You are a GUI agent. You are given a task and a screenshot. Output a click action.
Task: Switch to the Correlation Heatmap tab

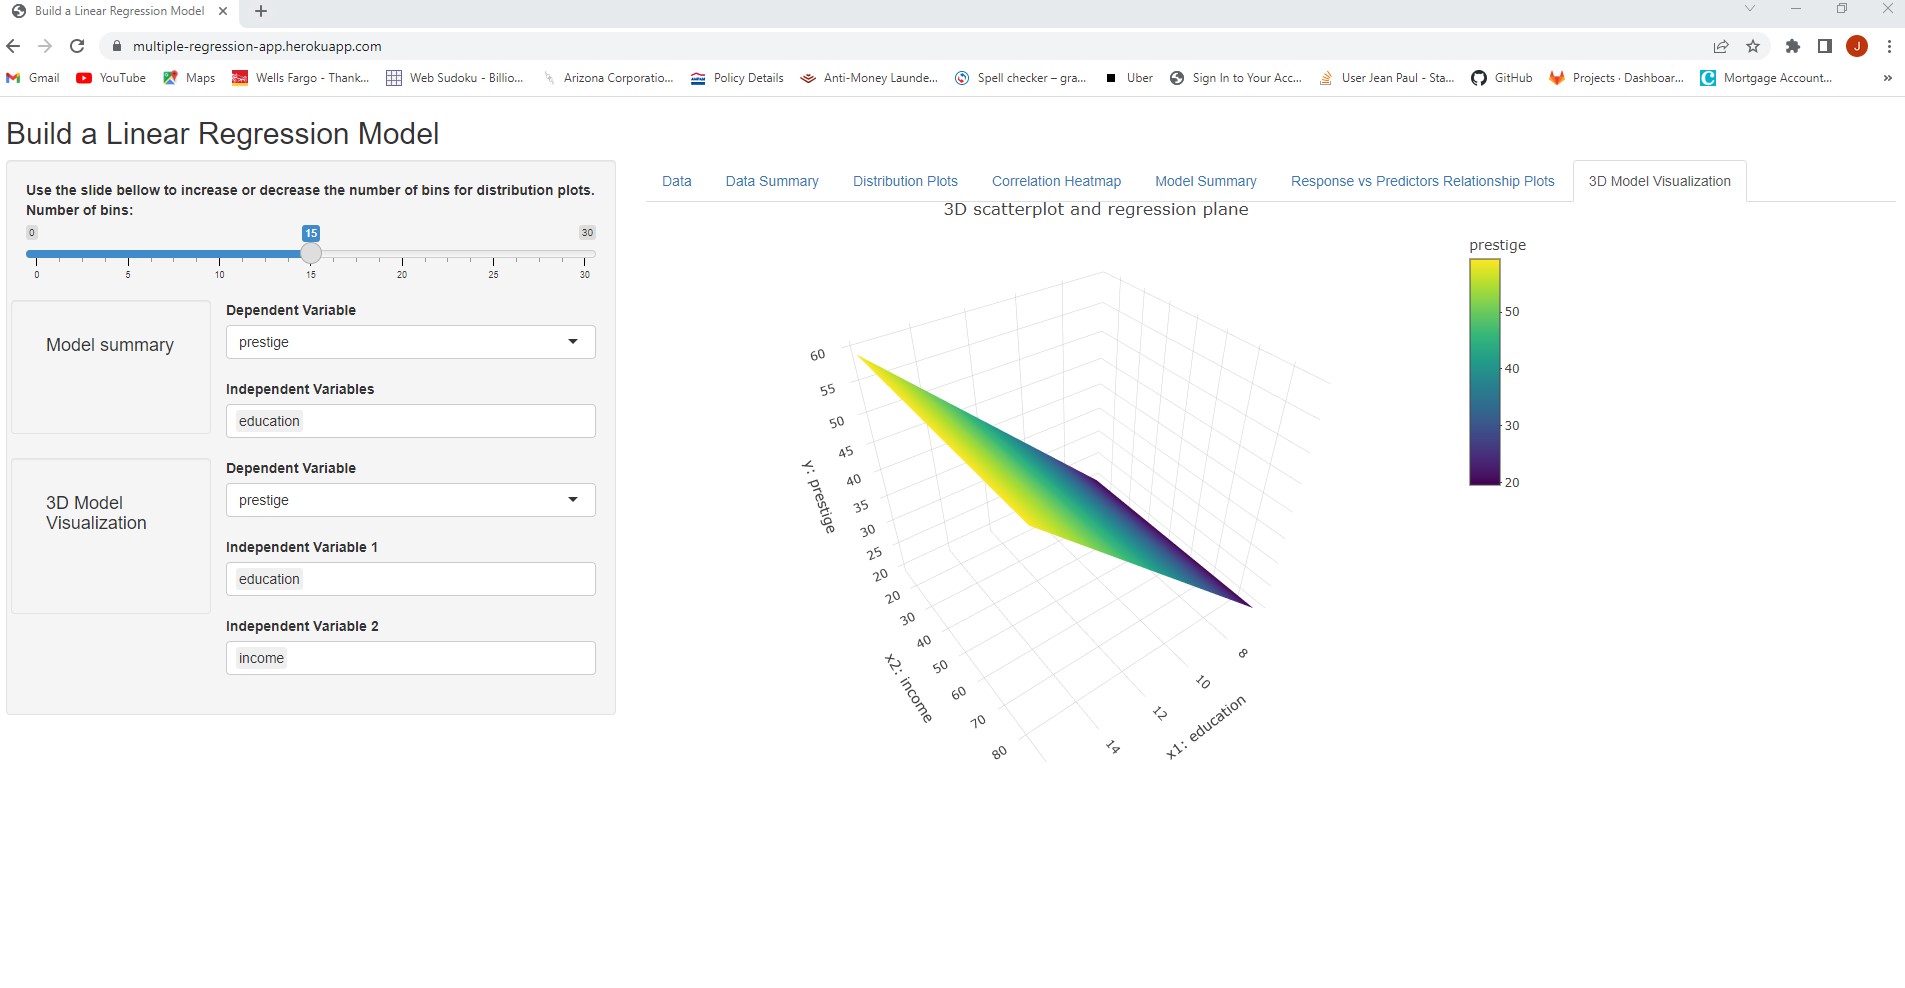point(1056,181)
